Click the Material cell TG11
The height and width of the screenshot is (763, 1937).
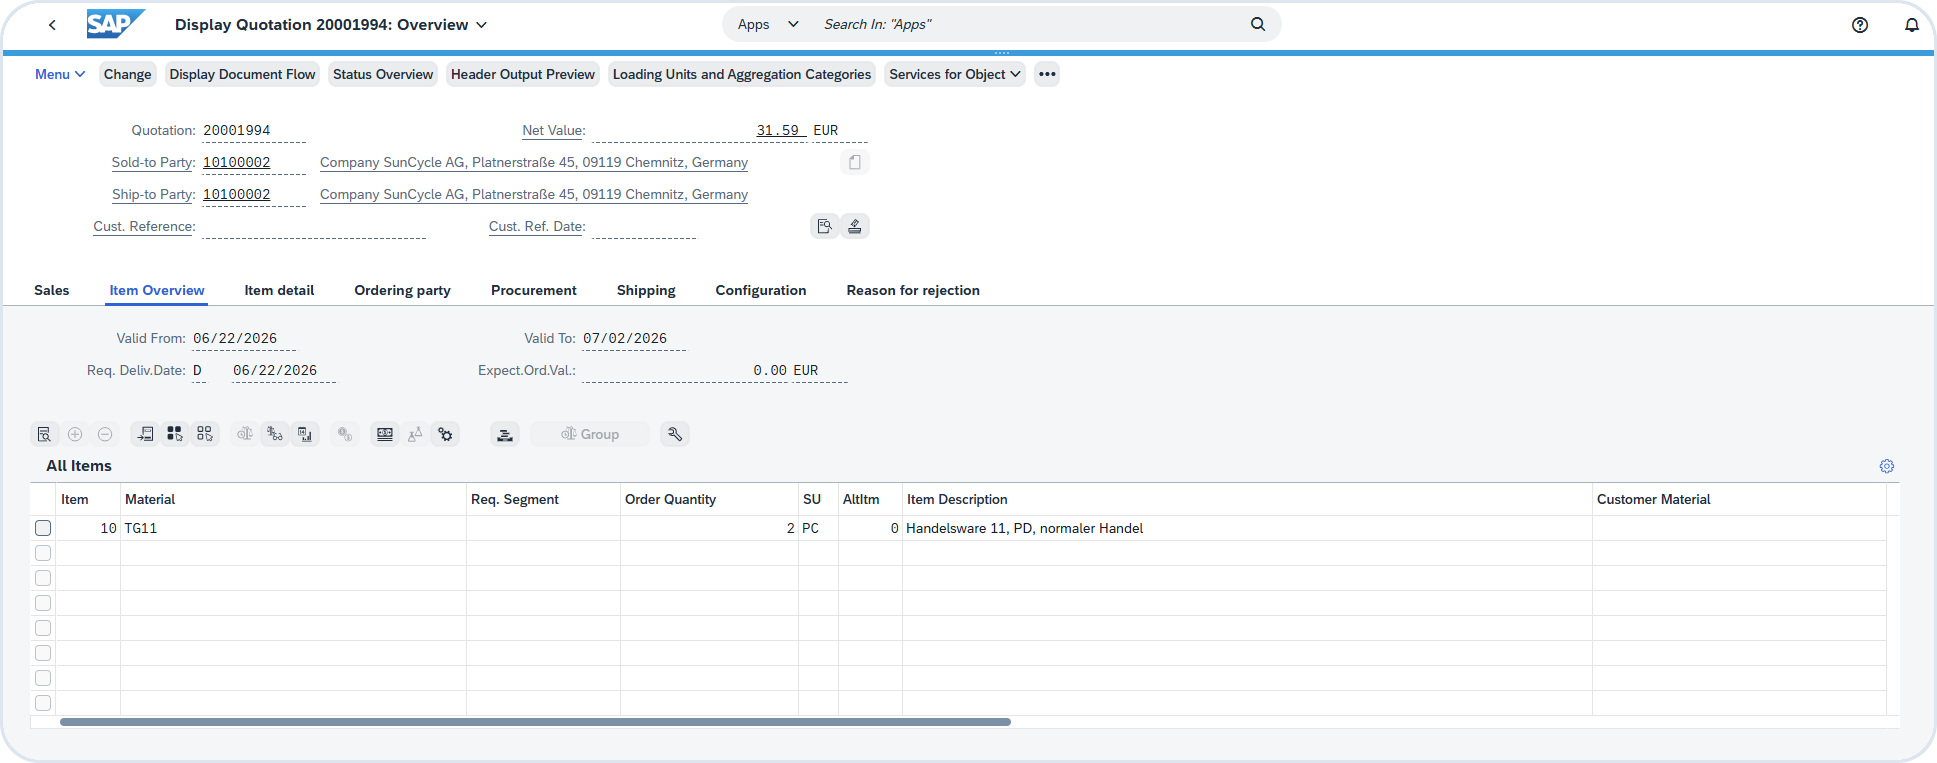293,528
